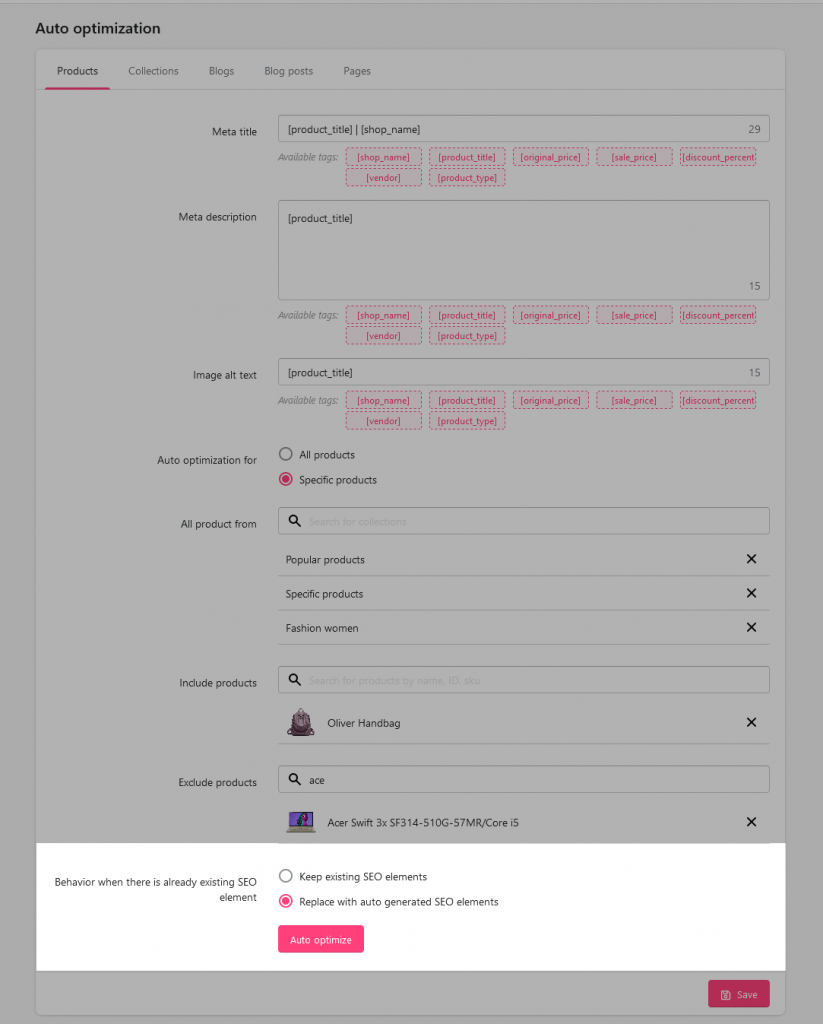
Task: Choose Replace with auto generated SEO elements
Action: [x=286, y=901]
